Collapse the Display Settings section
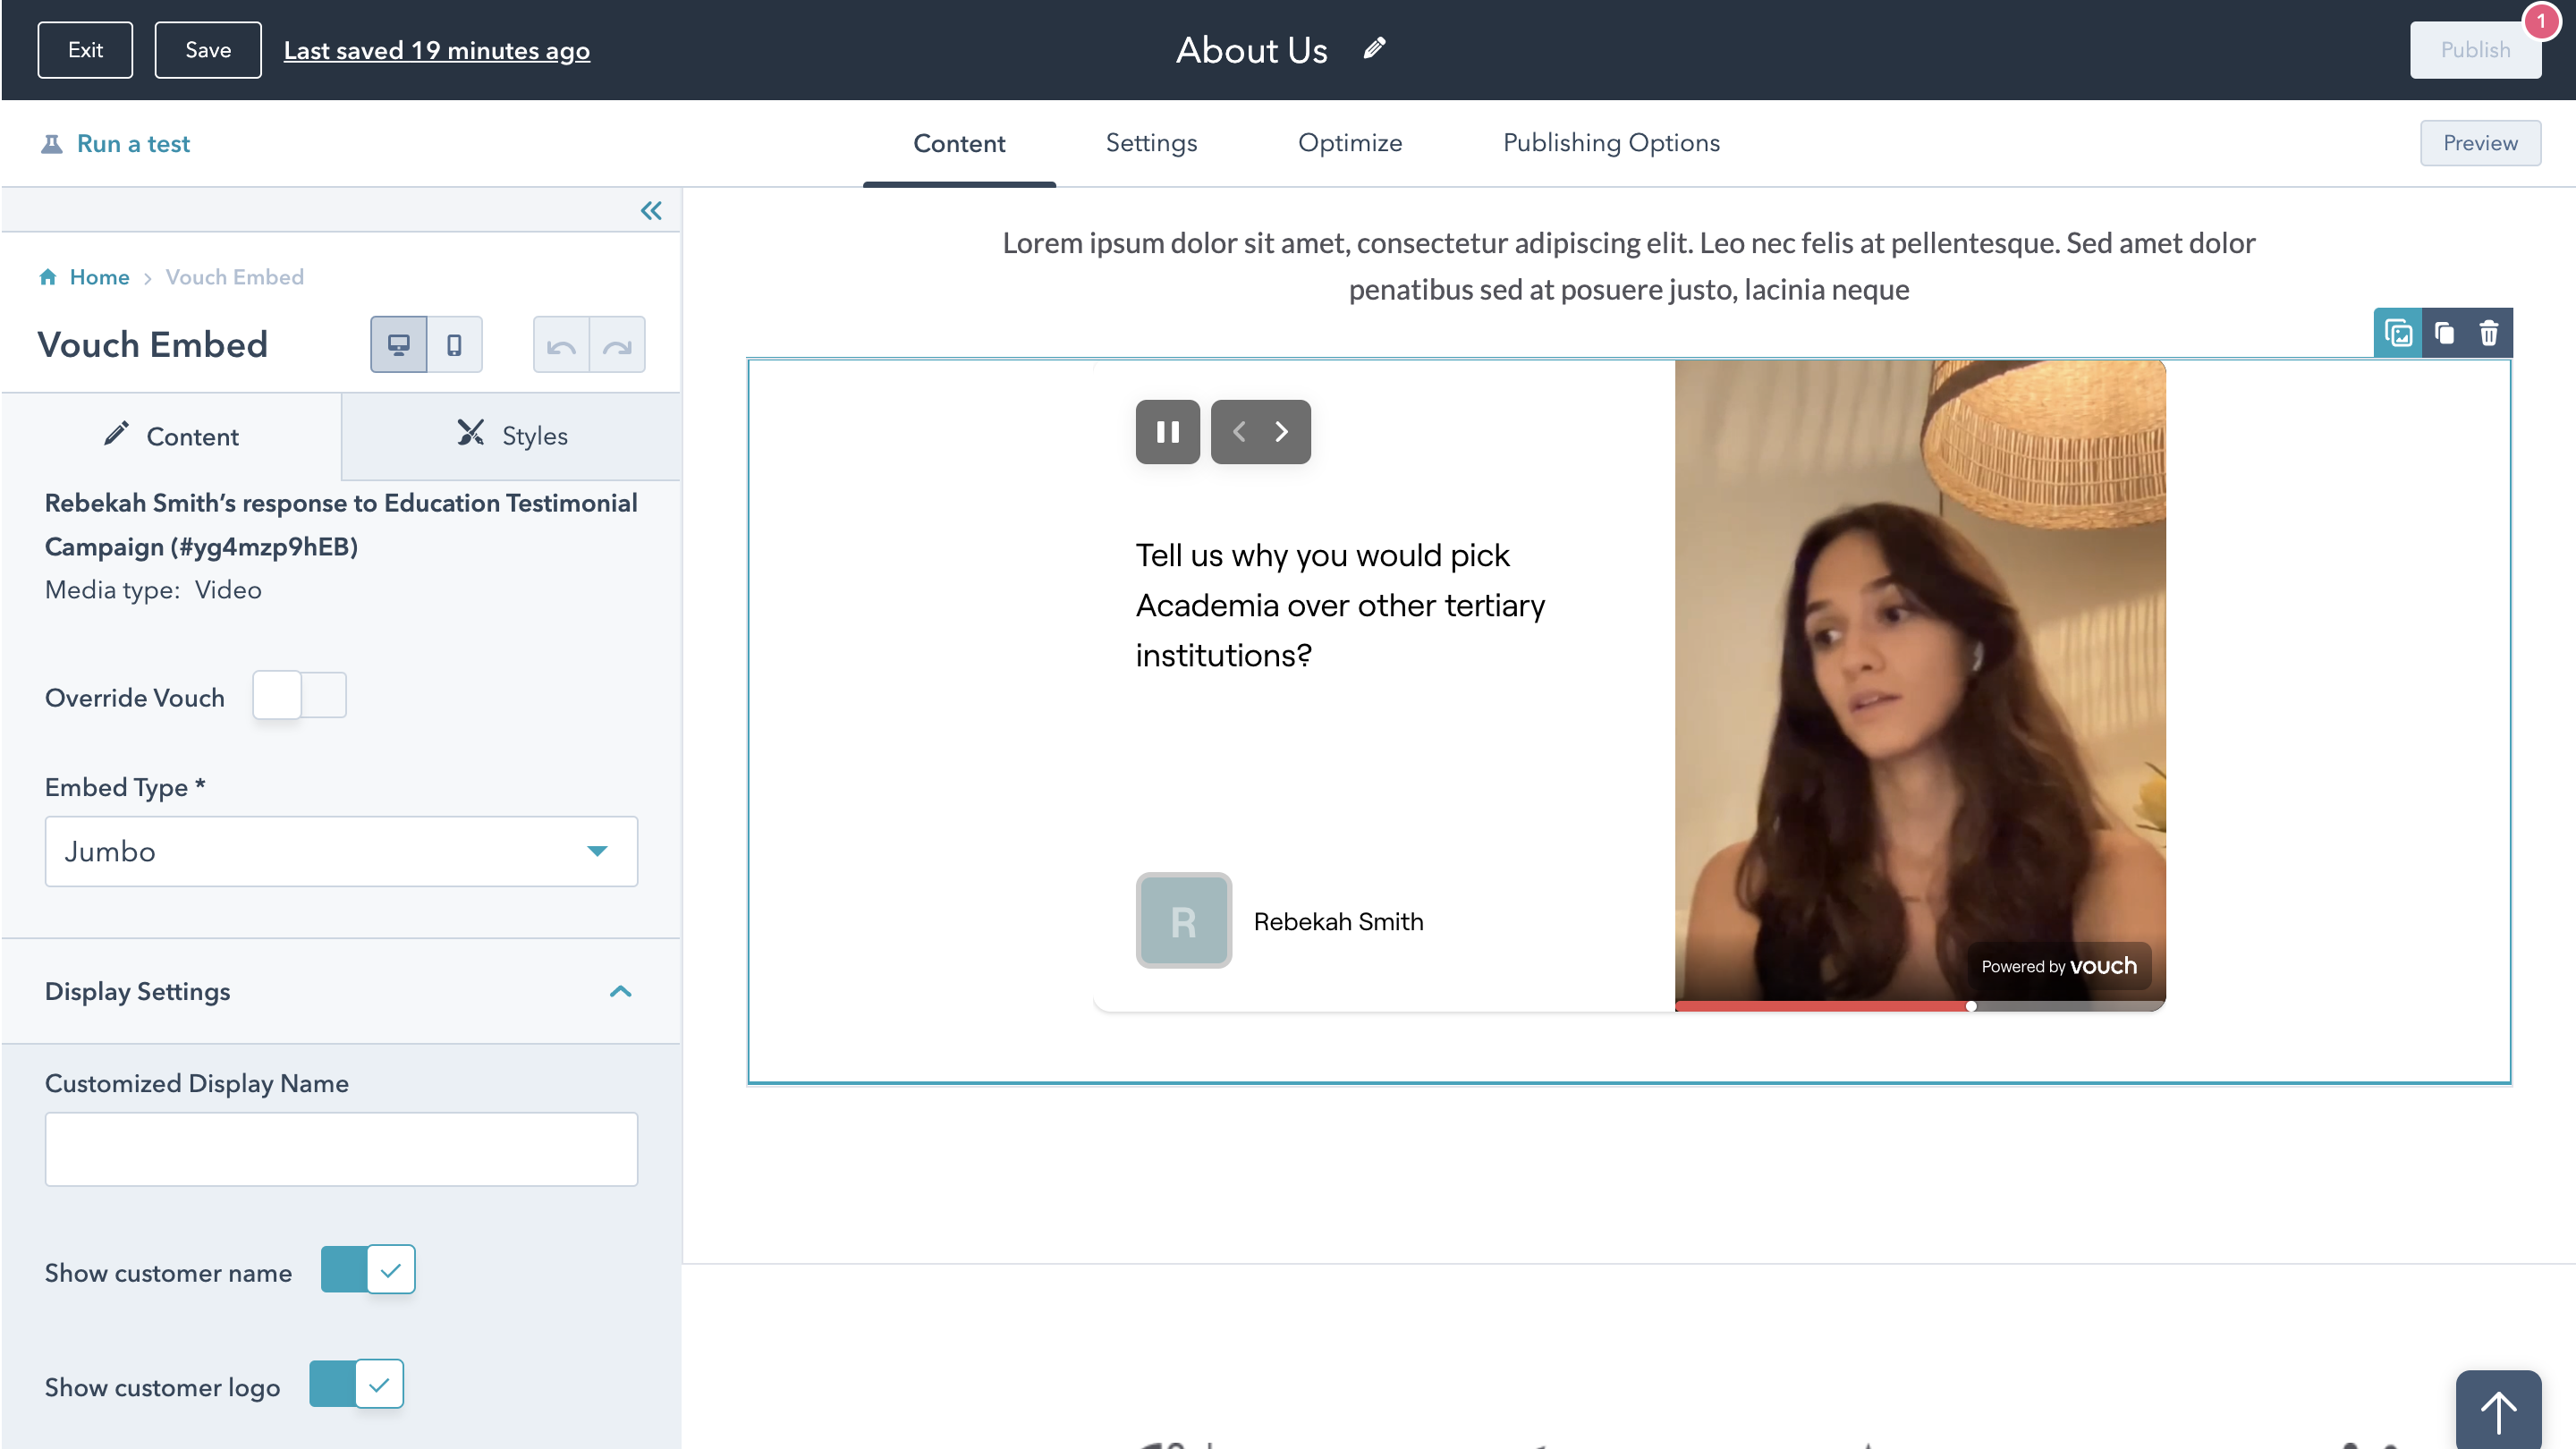Screen dimensions: 2576x1449 pos(620,991)
